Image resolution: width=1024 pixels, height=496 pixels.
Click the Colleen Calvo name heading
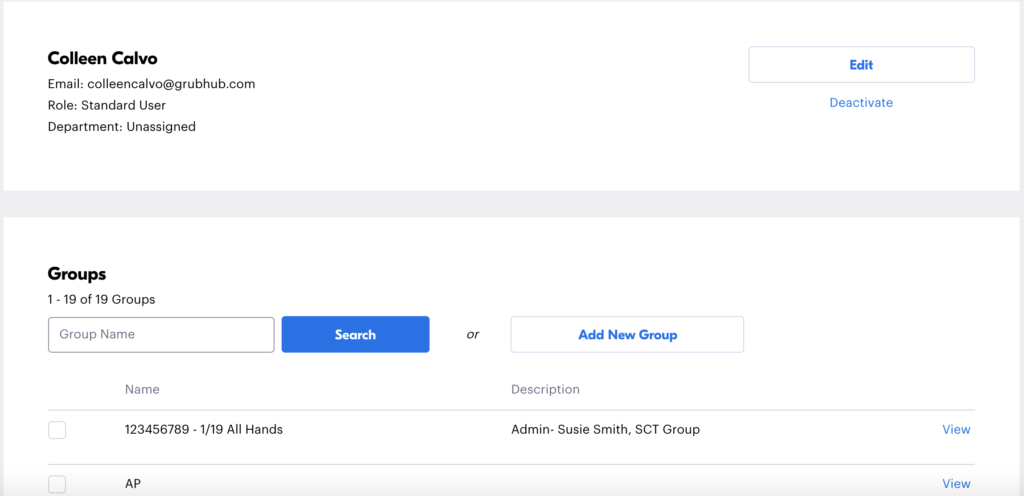(103, 59)
